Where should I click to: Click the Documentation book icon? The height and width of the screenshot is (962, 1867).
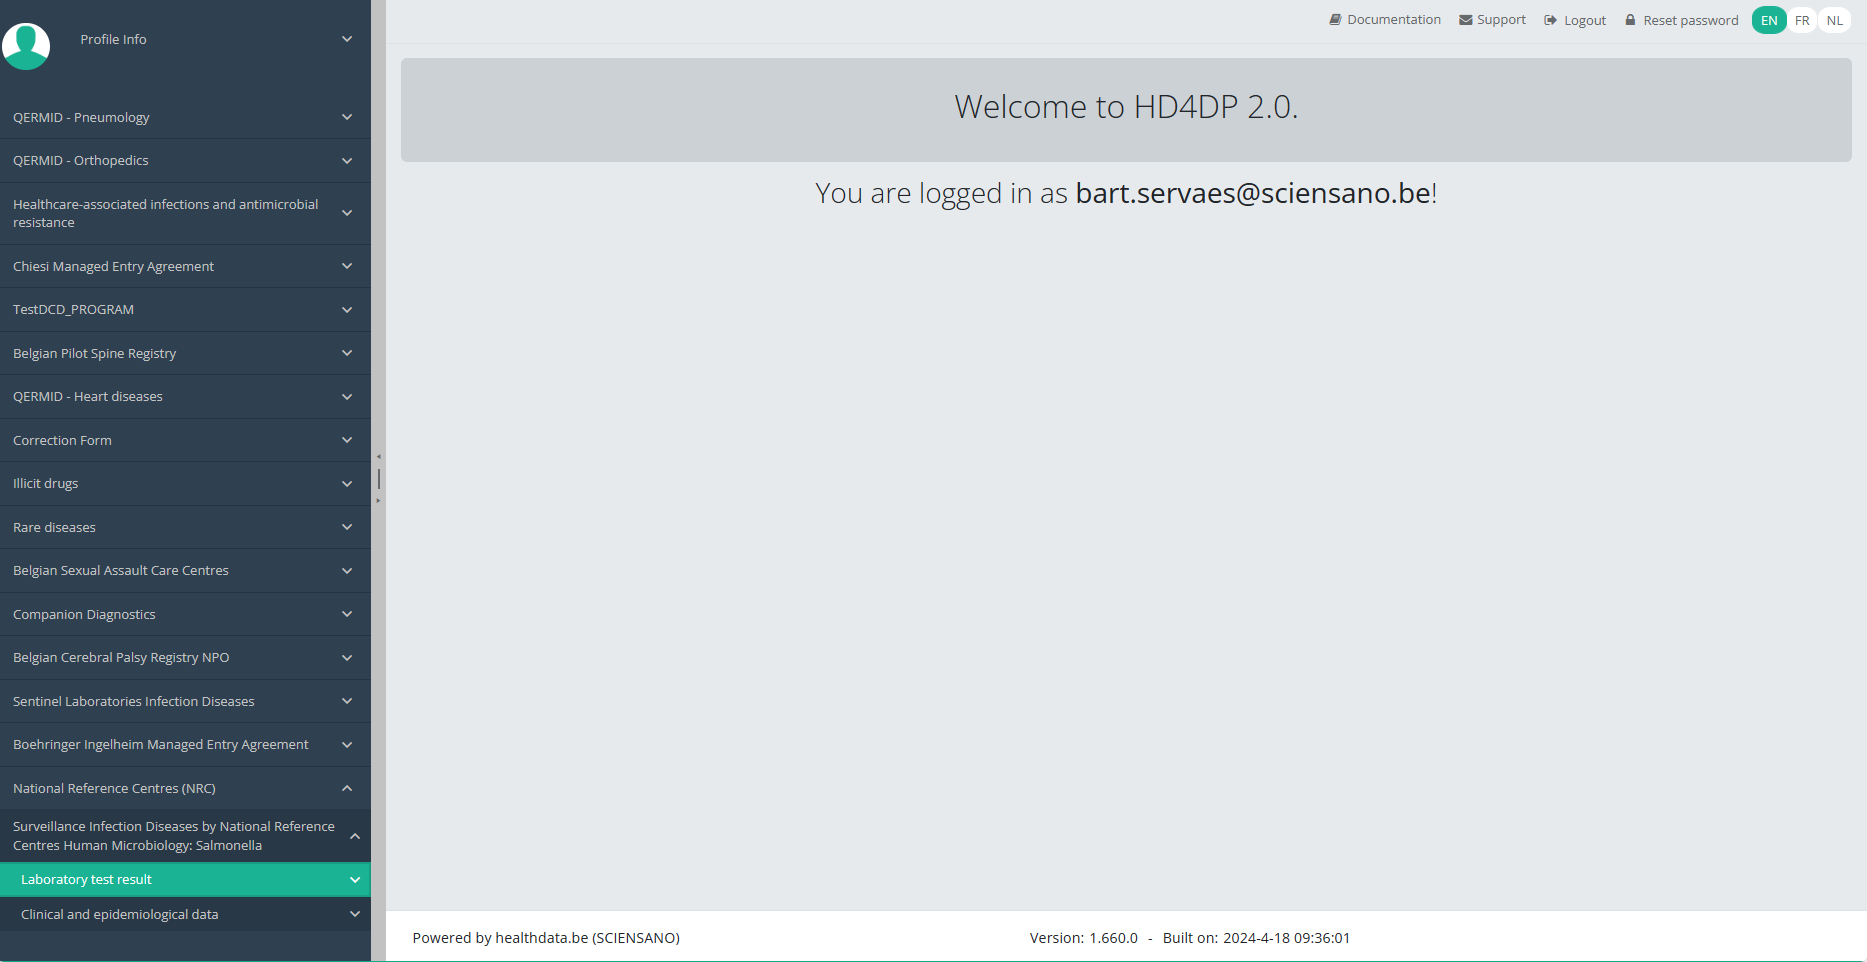click(1334, 20)
